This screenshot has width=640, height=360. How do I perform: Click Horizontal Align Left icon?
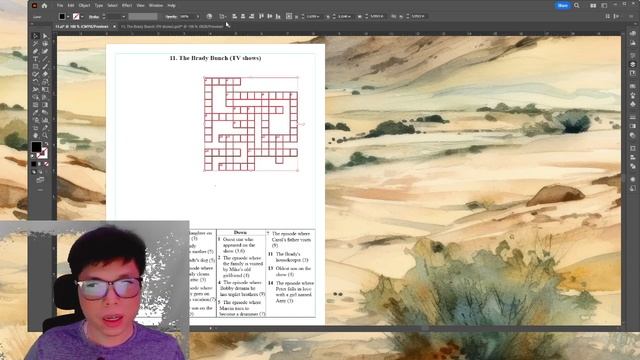234,16
